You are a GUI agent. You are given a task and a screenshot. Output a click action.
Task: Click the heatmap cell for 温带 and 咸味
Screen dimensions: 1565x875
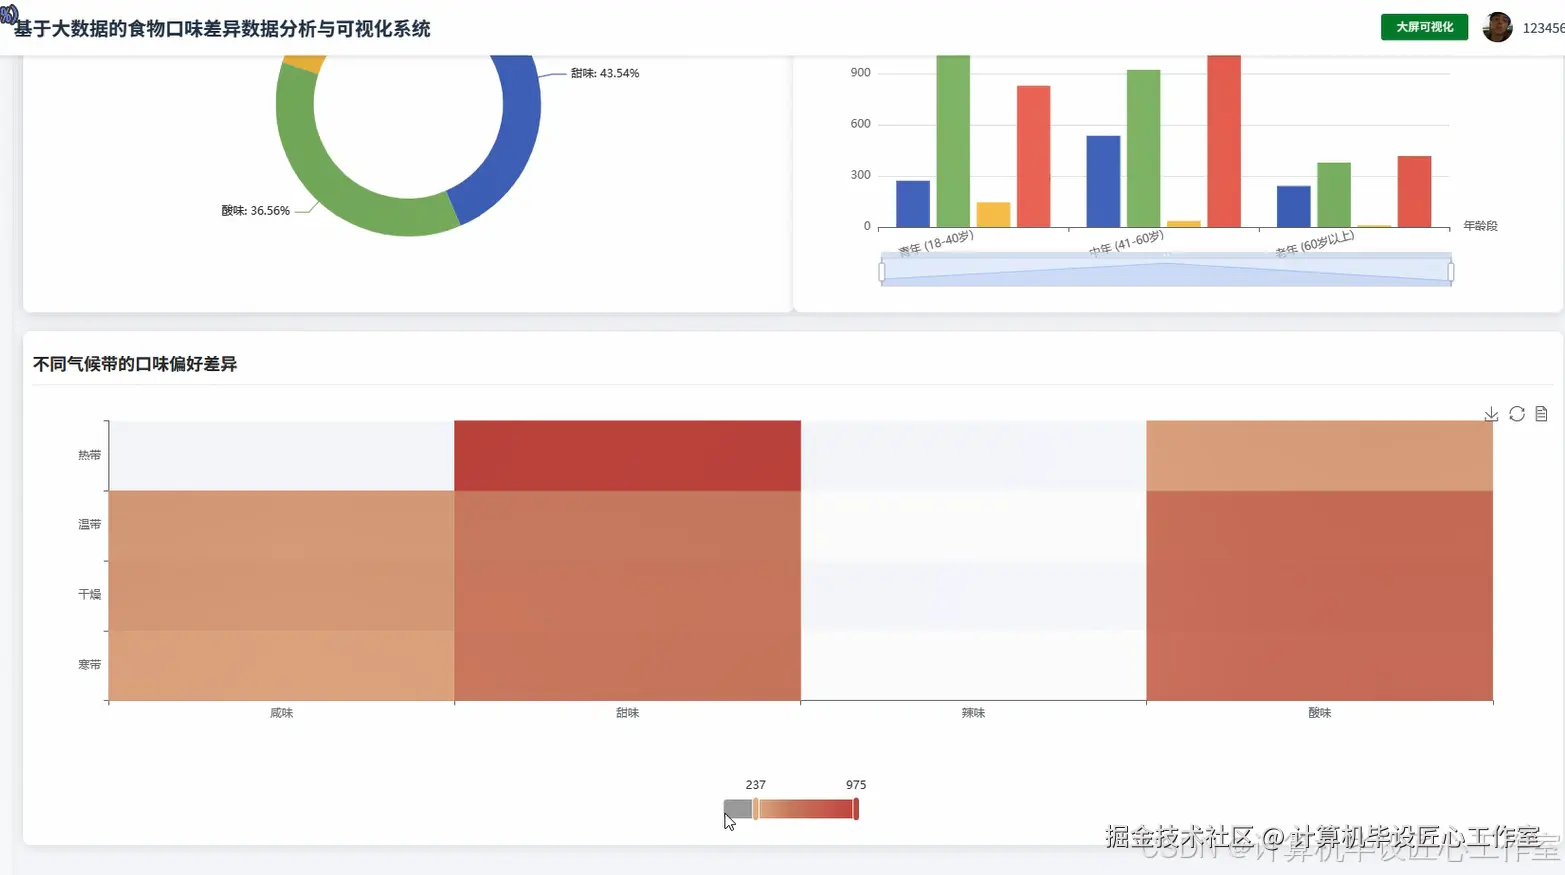(x=281, y=525)
